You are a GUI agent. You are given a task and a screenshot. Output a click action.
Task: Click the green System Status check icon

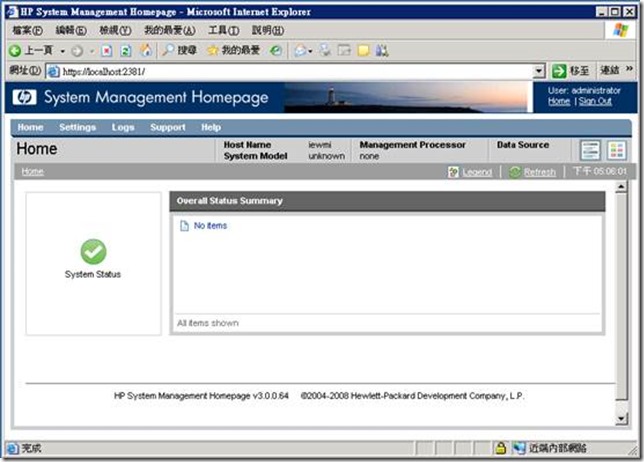click(x=93, y=251)
